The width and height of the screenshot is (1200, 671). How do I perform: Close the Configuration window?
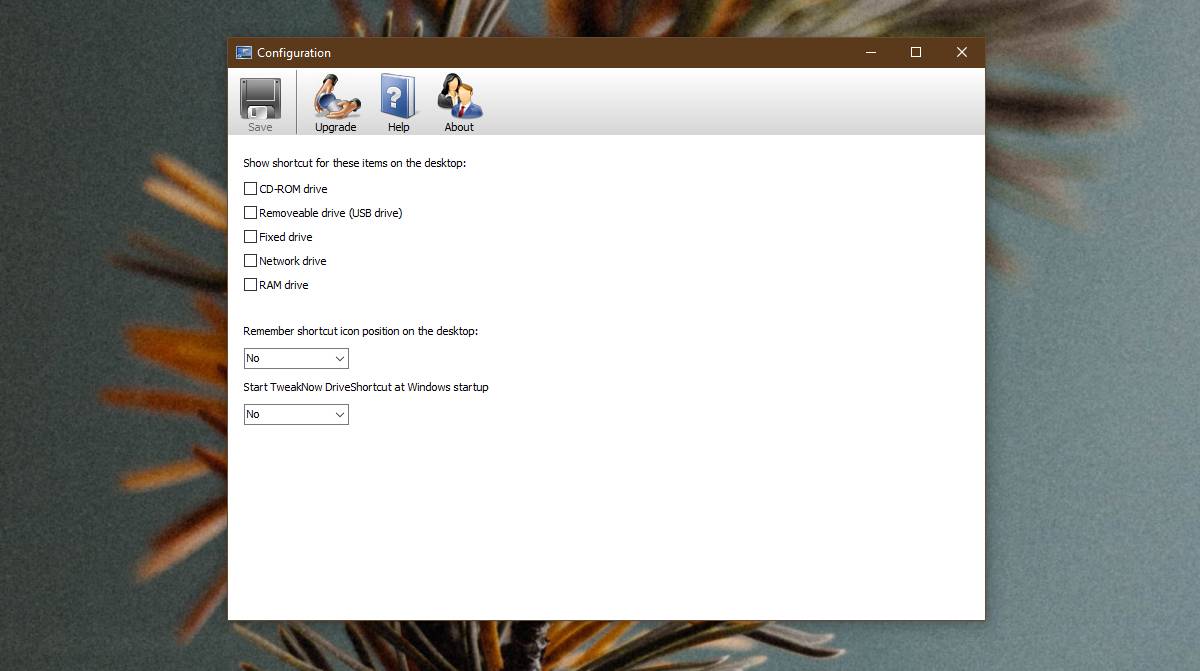tap(962, 52)
